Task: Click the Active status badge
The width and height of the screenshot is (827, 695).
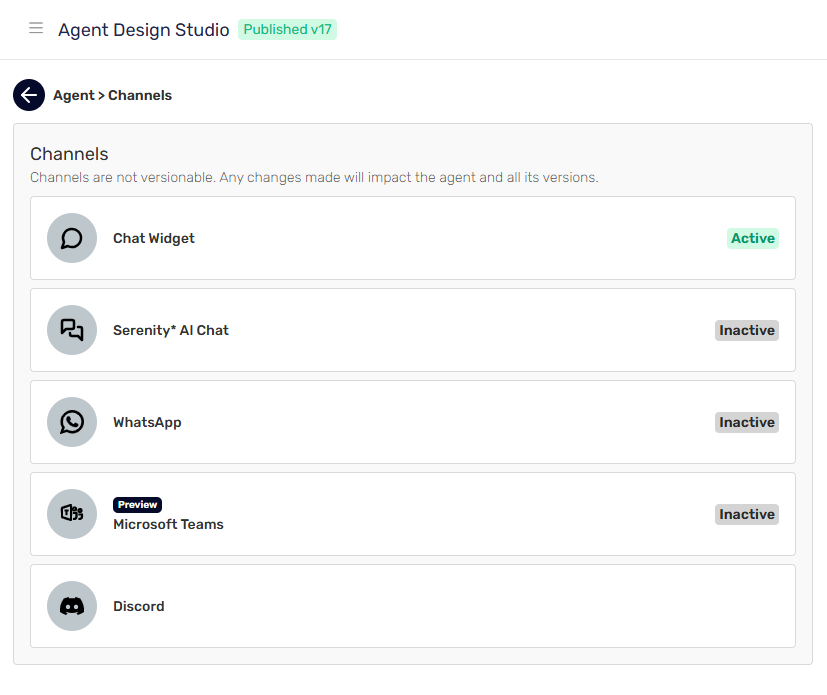Action: [752, 238]
